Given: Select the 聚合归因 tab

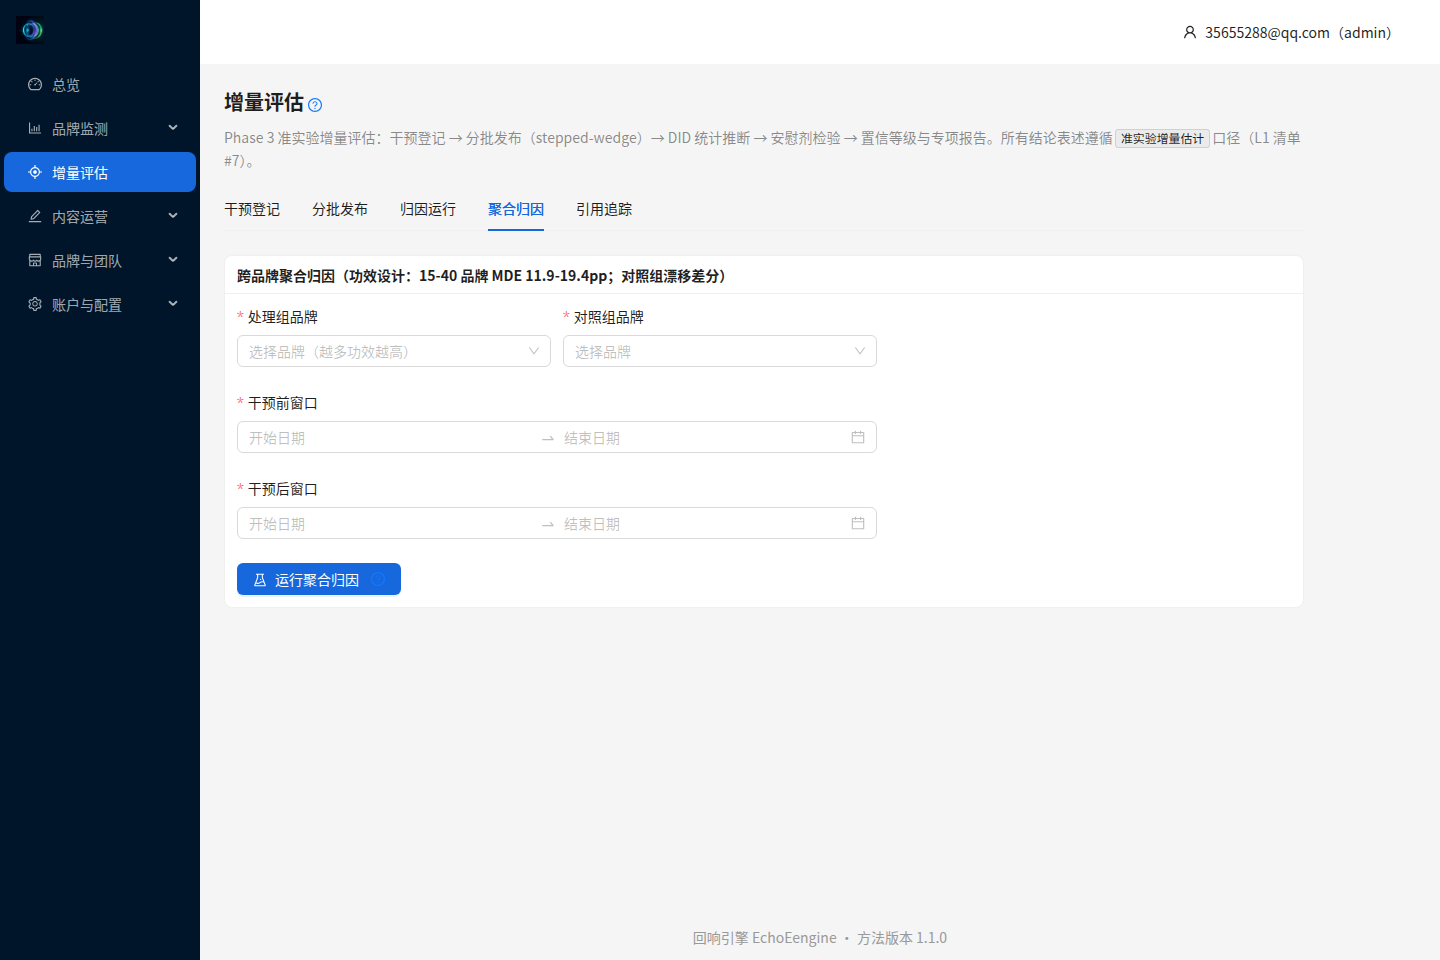Looking at the screenshot, I should [x=516, y=209].
